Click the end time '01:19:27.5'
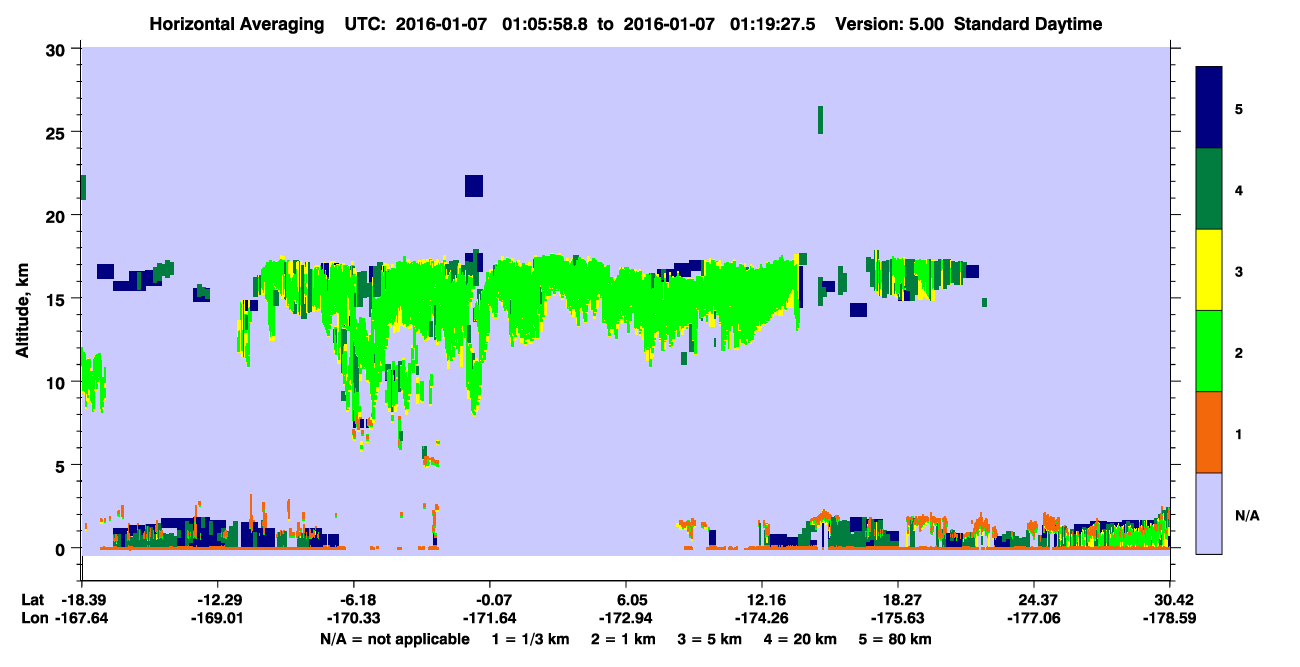Image resolution: width=1300 pixels, height=667 pixels. coord(772,24)
